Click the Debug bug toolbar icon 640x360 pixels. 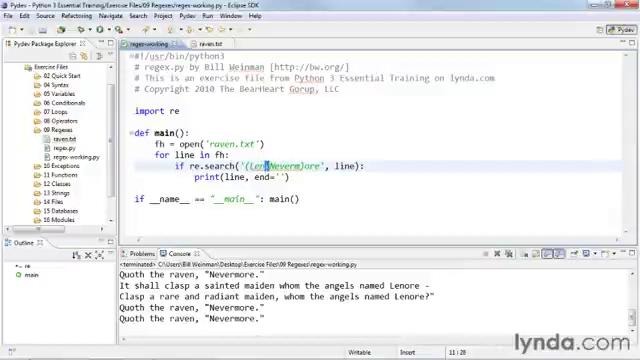(81, 29)
